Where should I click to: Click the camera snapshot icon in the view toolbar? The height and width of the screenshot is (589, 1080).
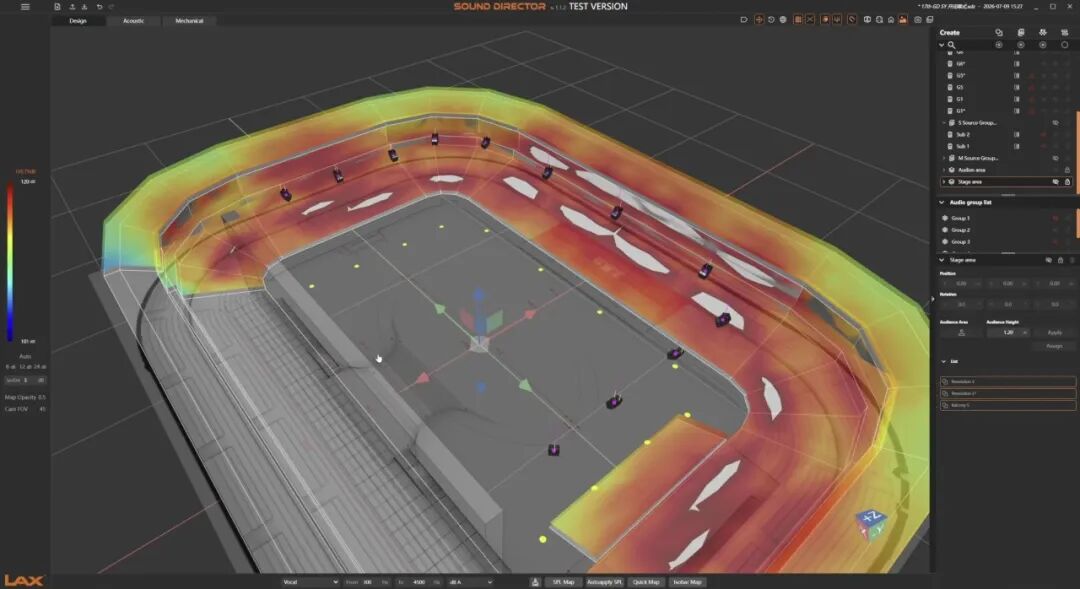(x=917, y=20)
